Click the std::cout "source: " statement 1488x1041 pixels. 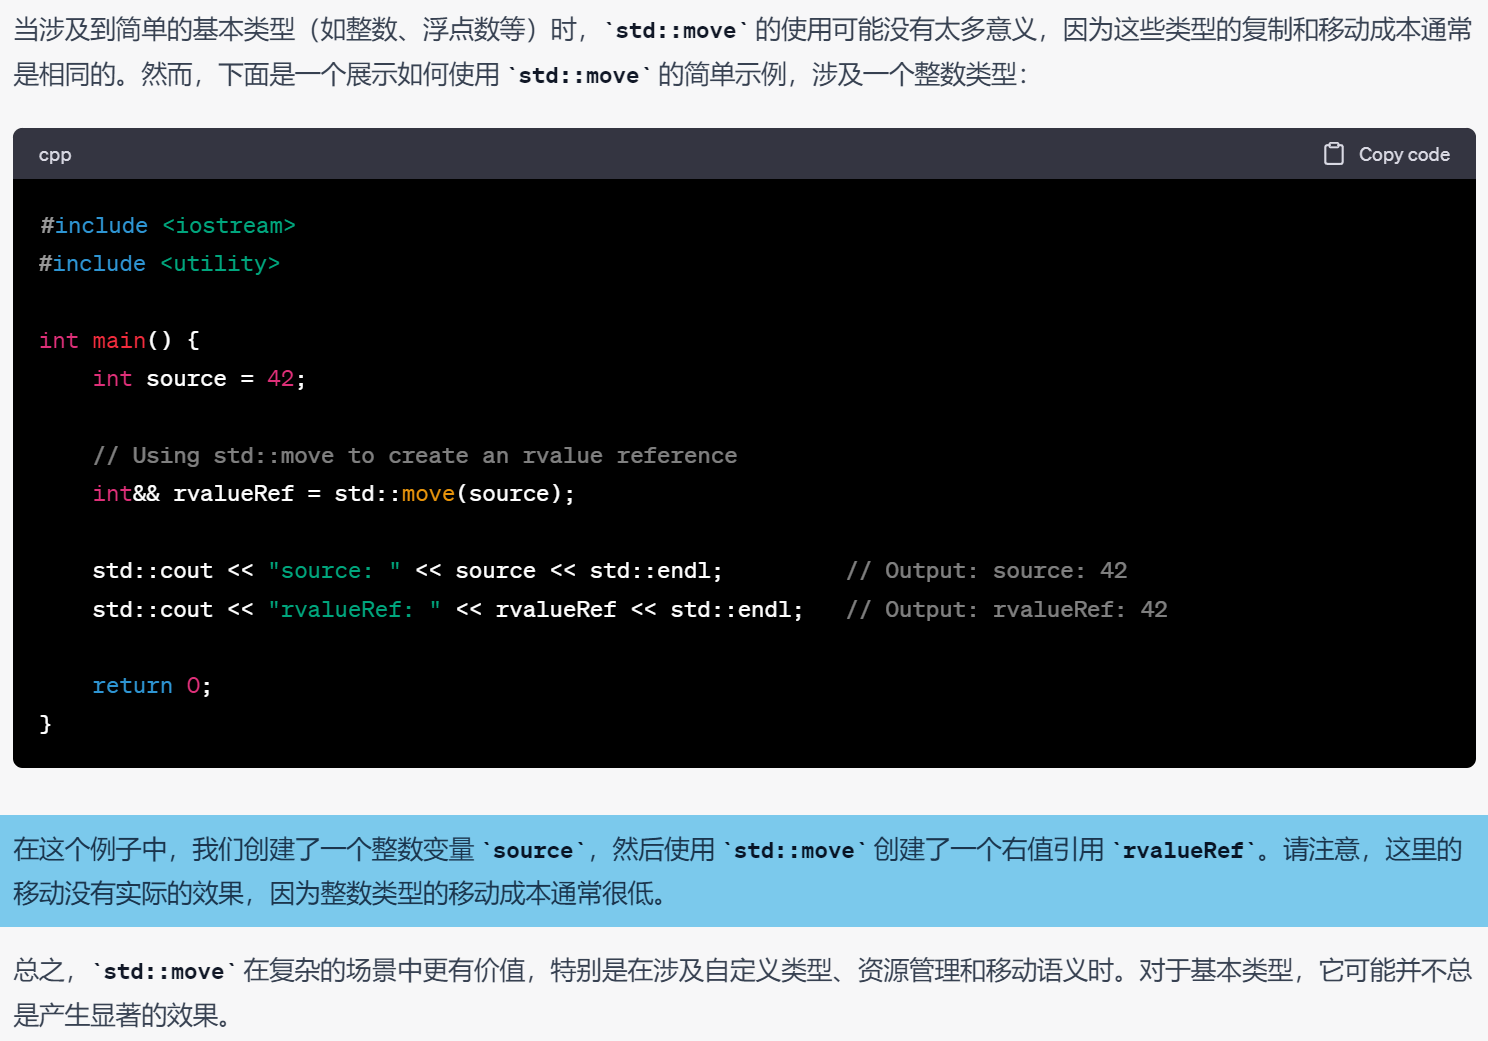pyautogui.click(x=407, y=571)
